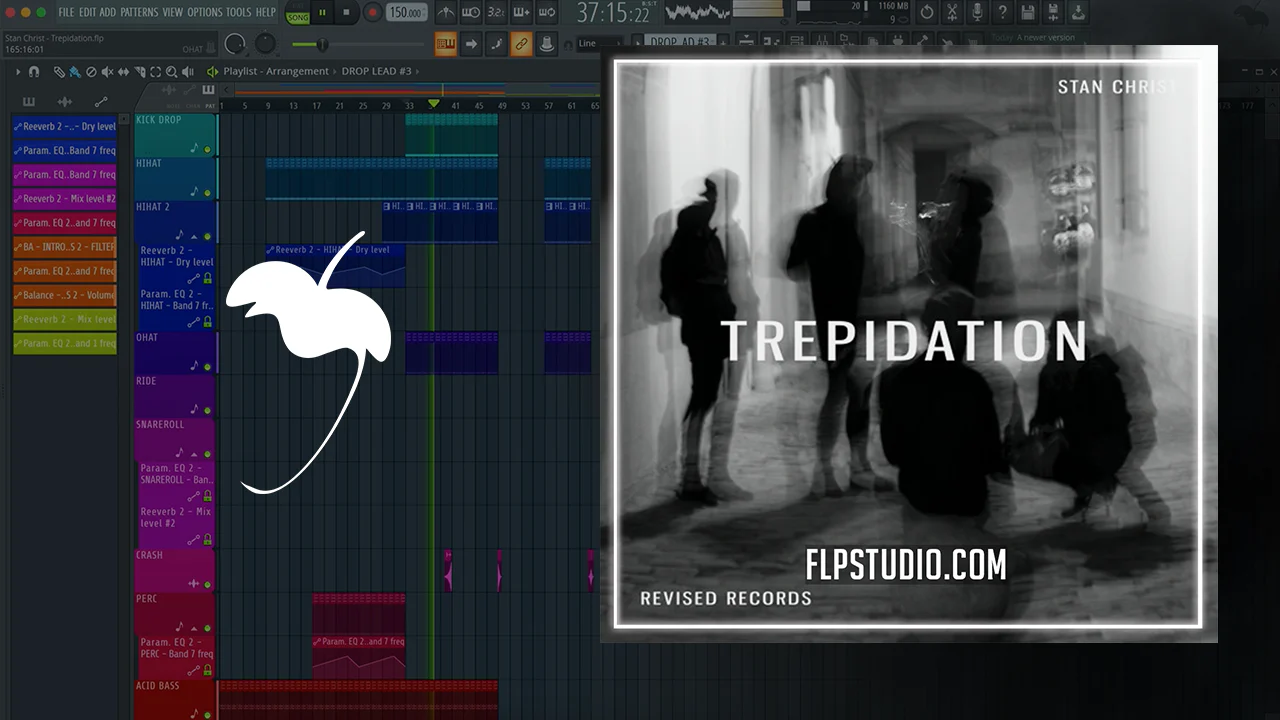The width and height of the screenshot is (1280, 720).
Task: Select the mute tool in playlist
Action: point(107,72)
